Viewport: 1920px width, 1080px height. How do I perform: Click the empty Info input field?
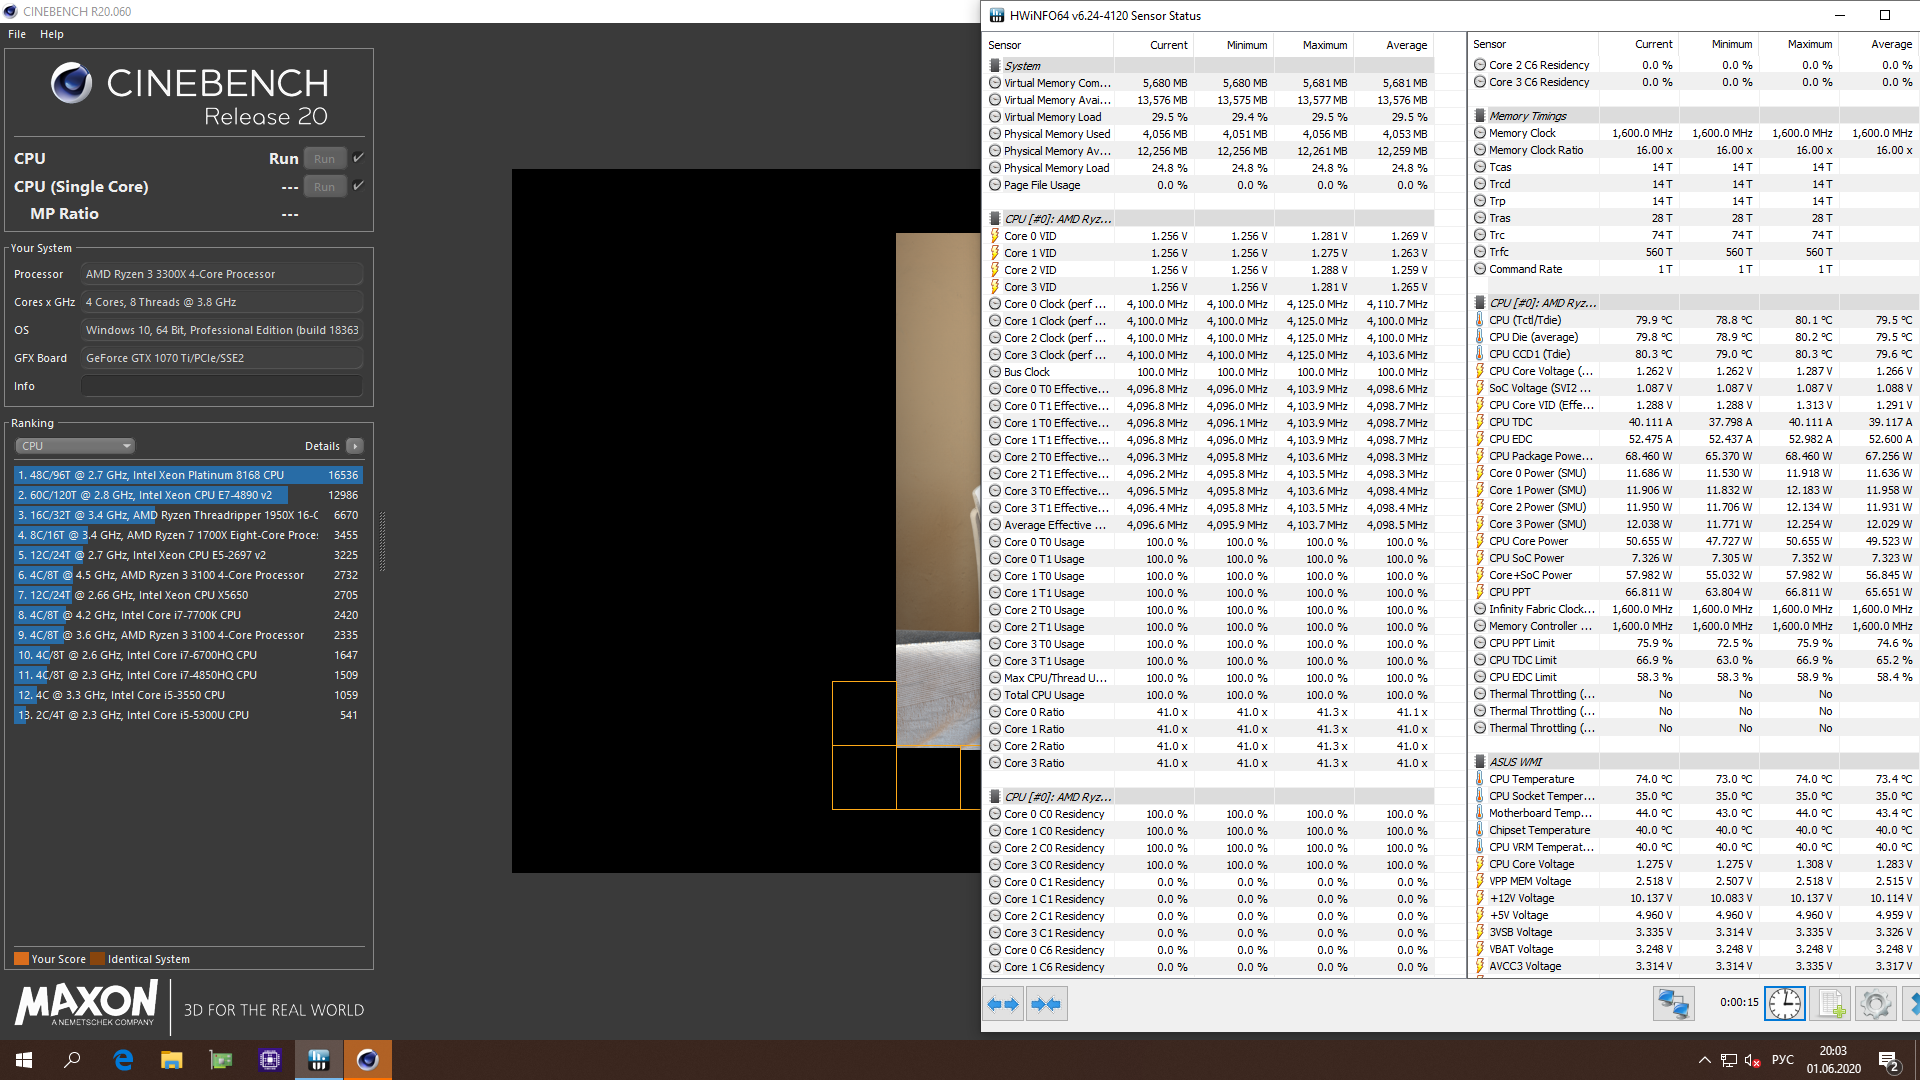[221, 386]
